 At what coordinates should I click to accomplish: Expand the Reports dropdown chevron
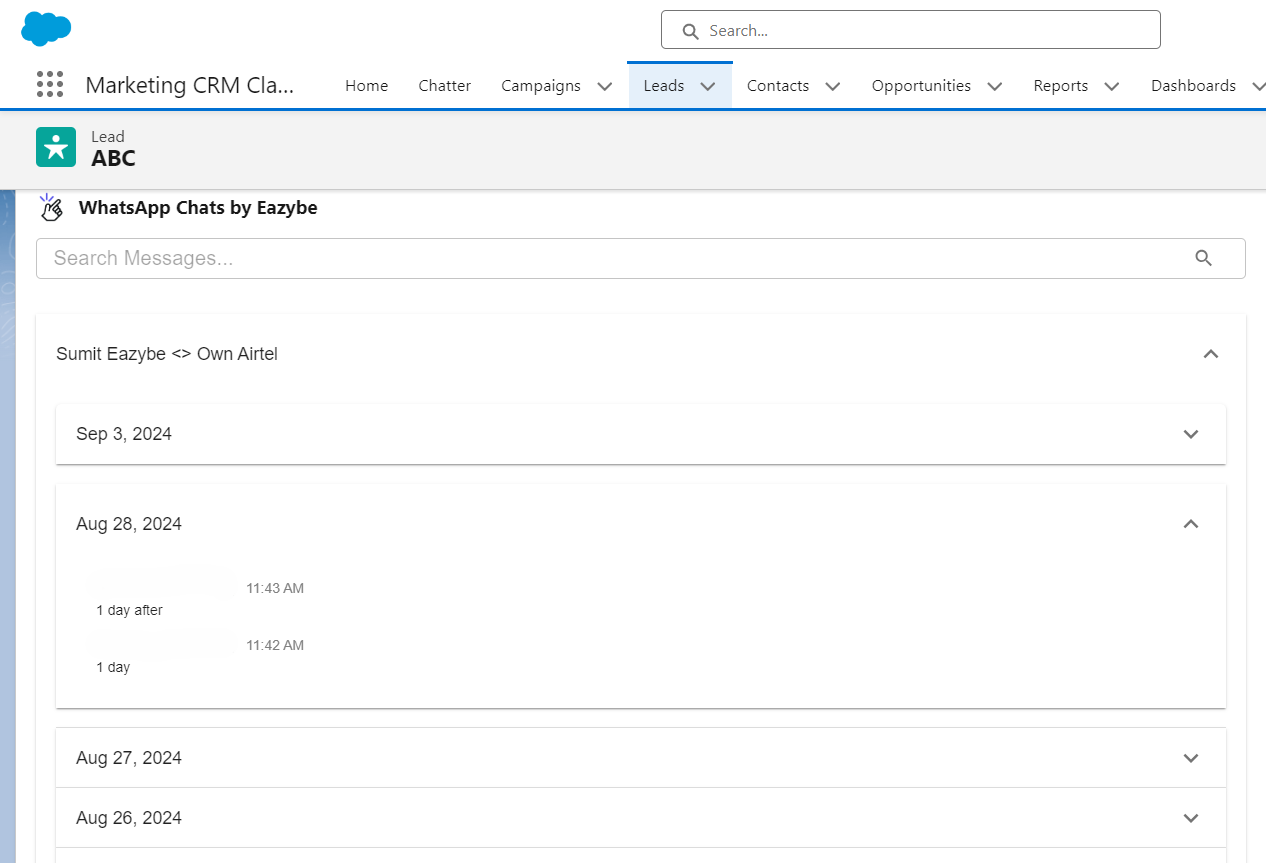coord(1112,86)
